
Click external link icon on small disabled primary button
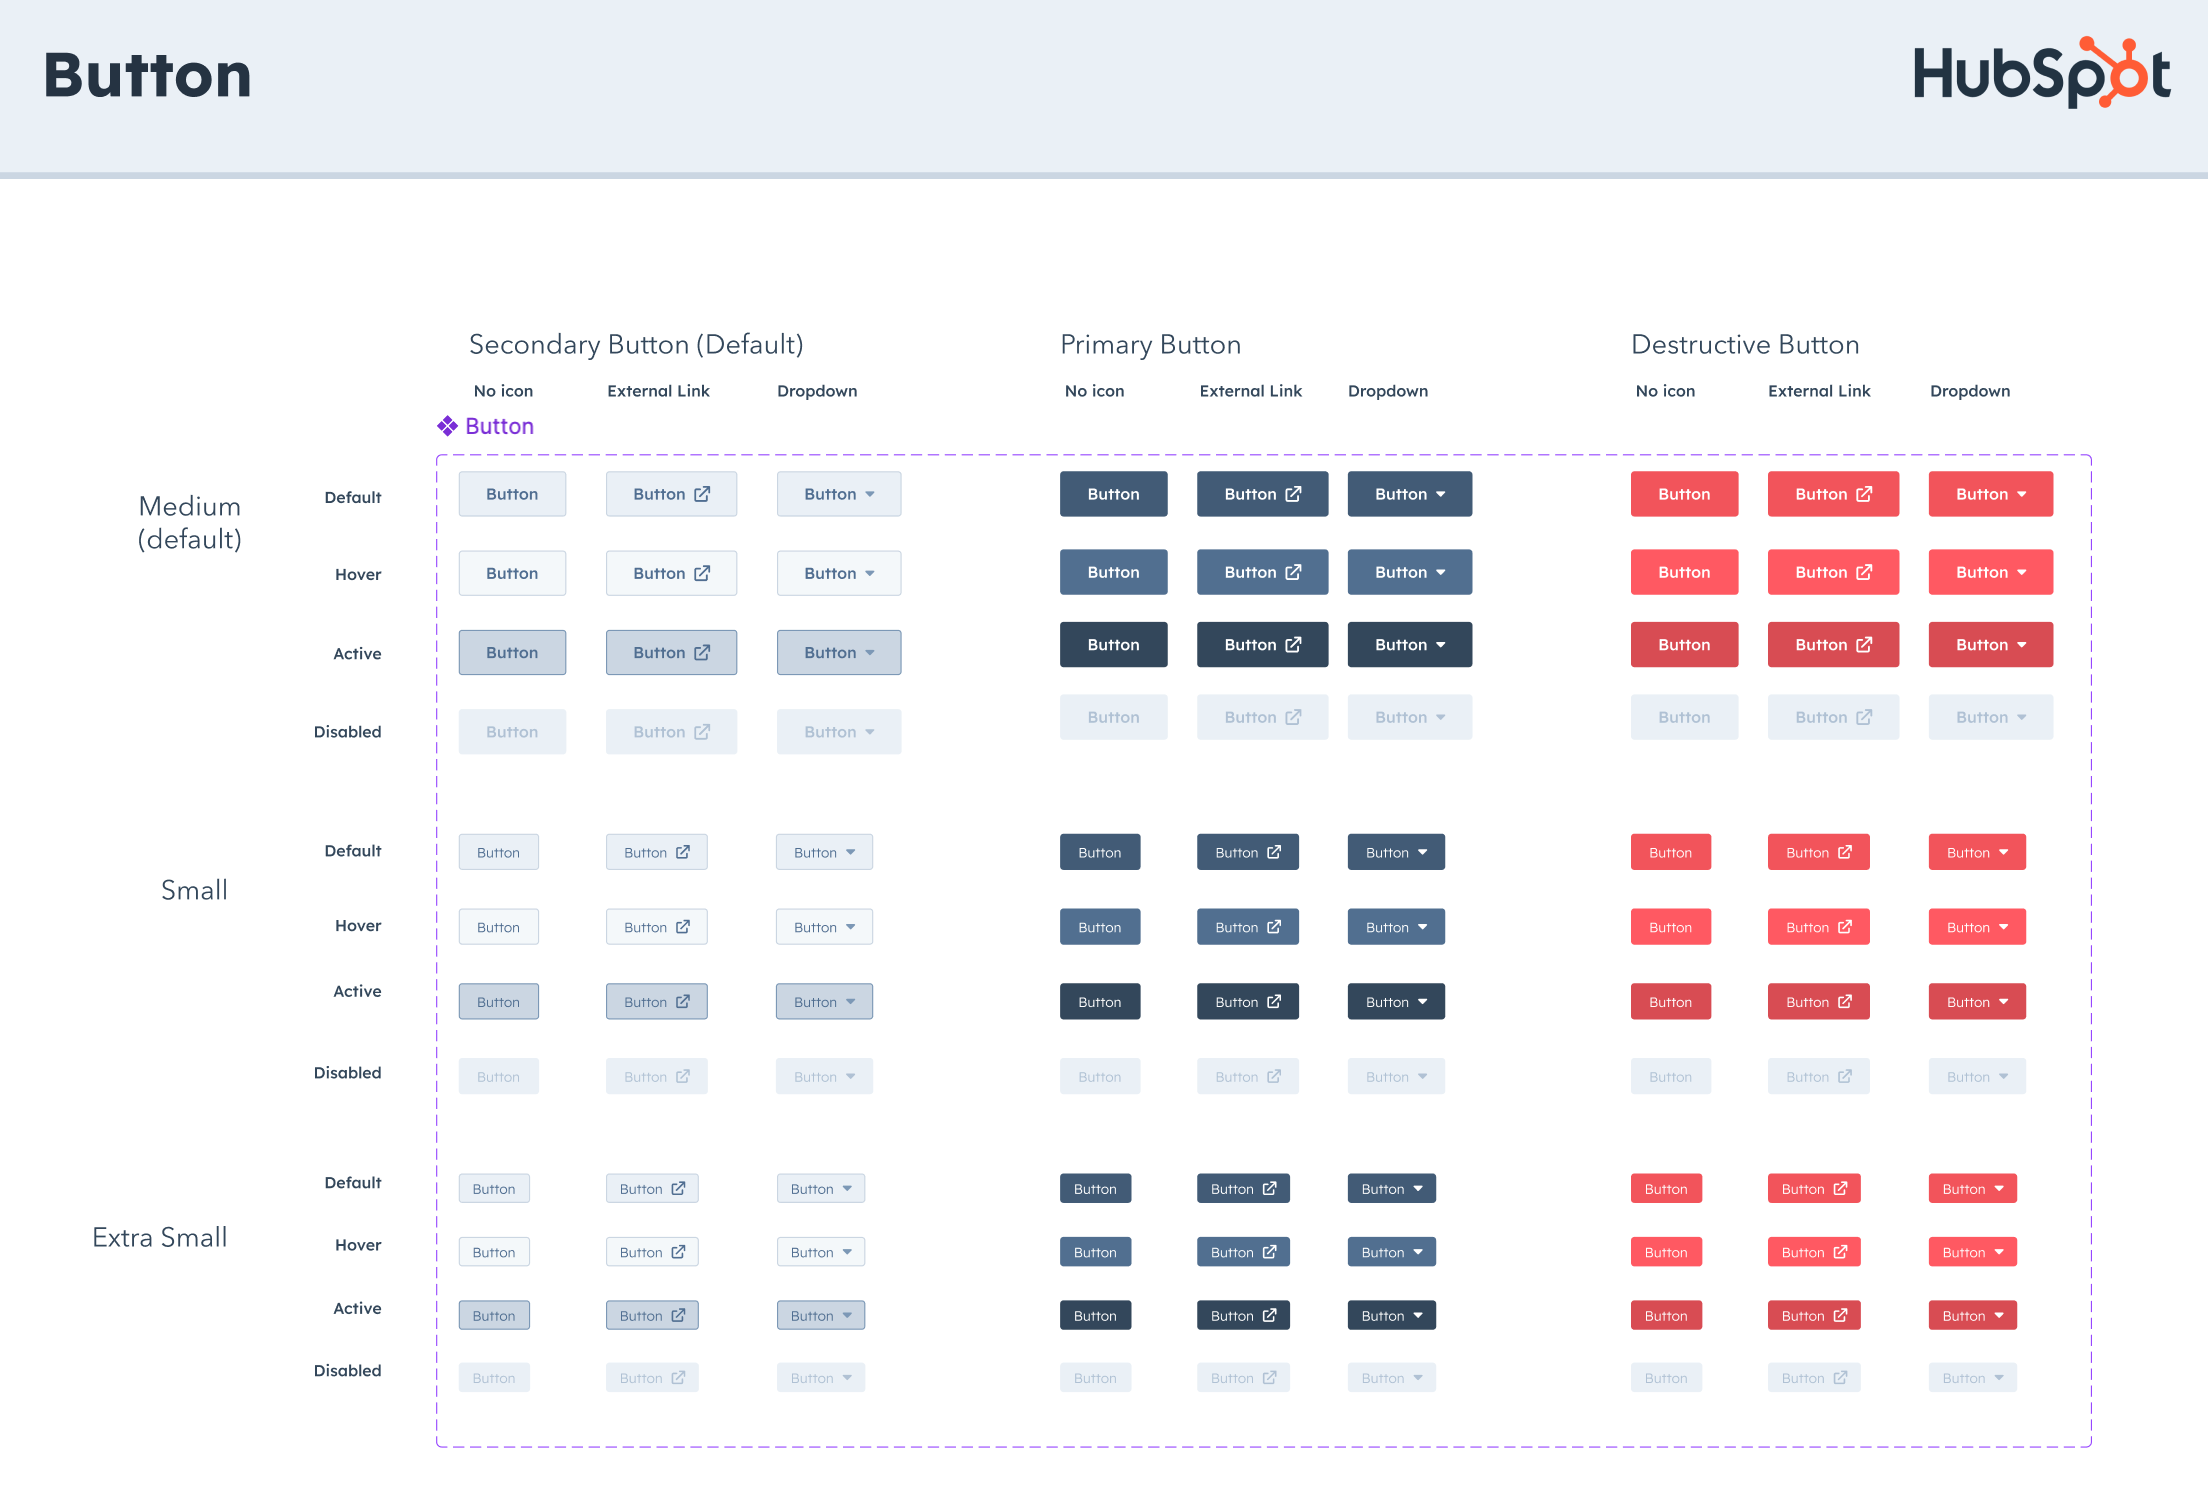pyautogui.click(x=1274, y=1076)
